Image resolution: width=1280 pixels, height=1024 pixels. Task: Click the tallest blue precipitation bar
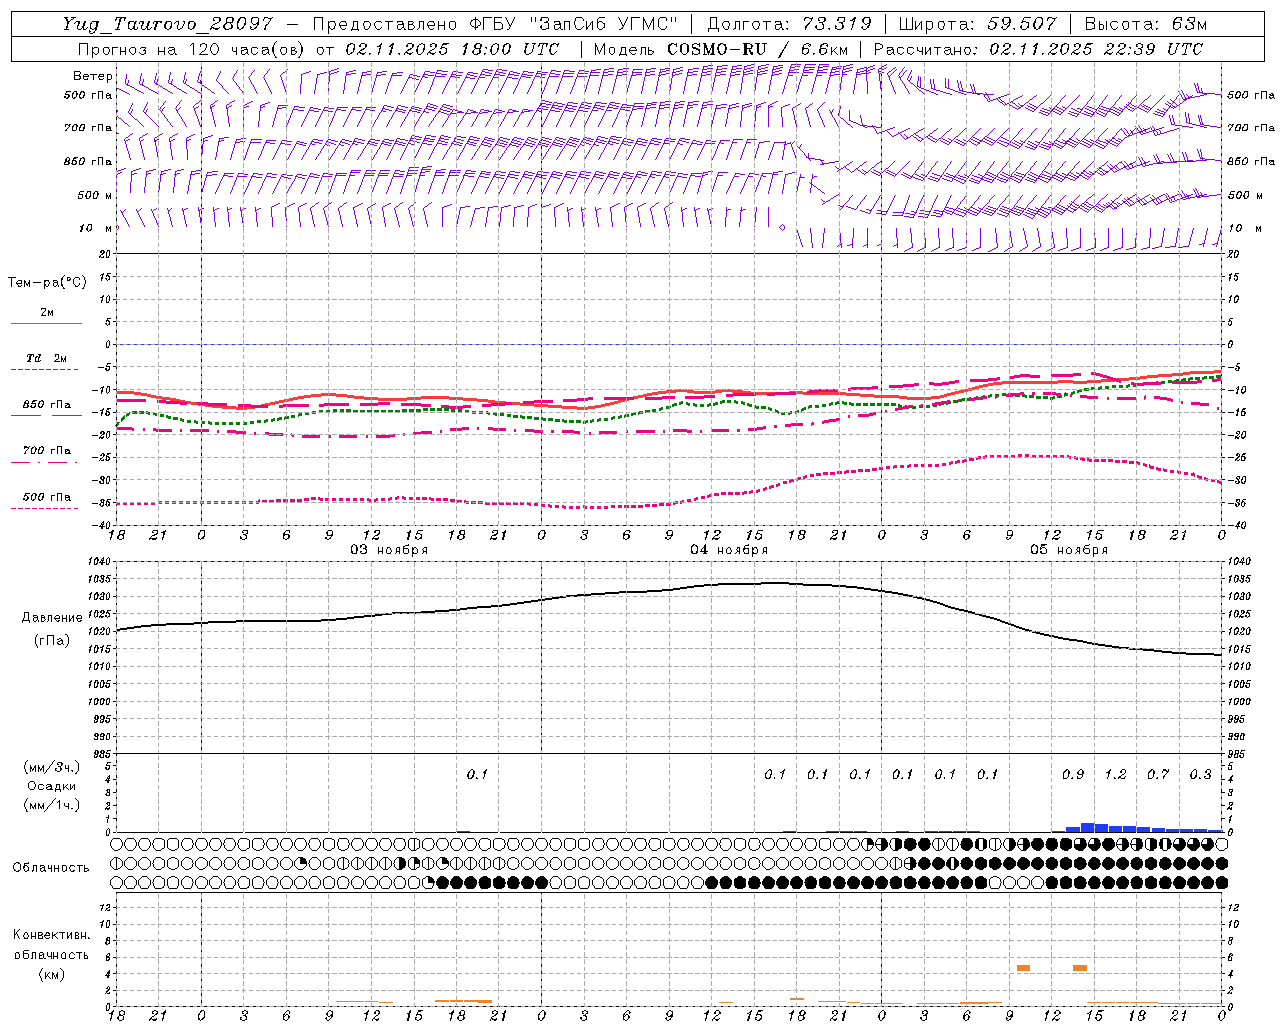(1087, 827)
